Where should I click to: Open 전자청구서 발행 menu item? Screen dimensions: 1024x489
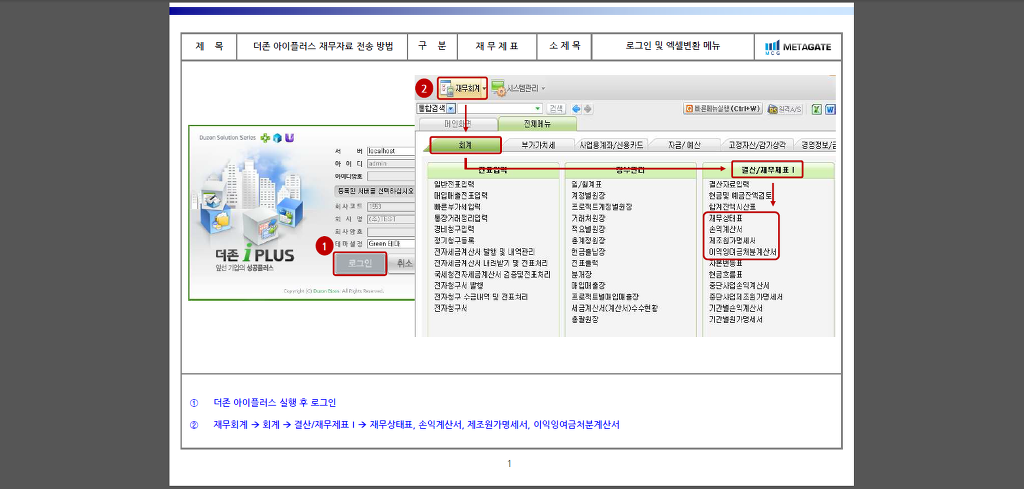click(x=458, y=285)
